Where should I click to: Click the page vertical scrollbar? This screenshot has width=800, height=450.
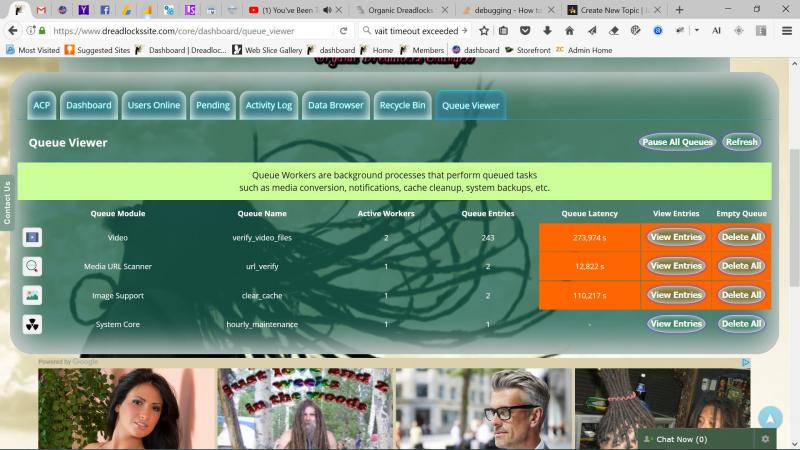coord(794,218)
